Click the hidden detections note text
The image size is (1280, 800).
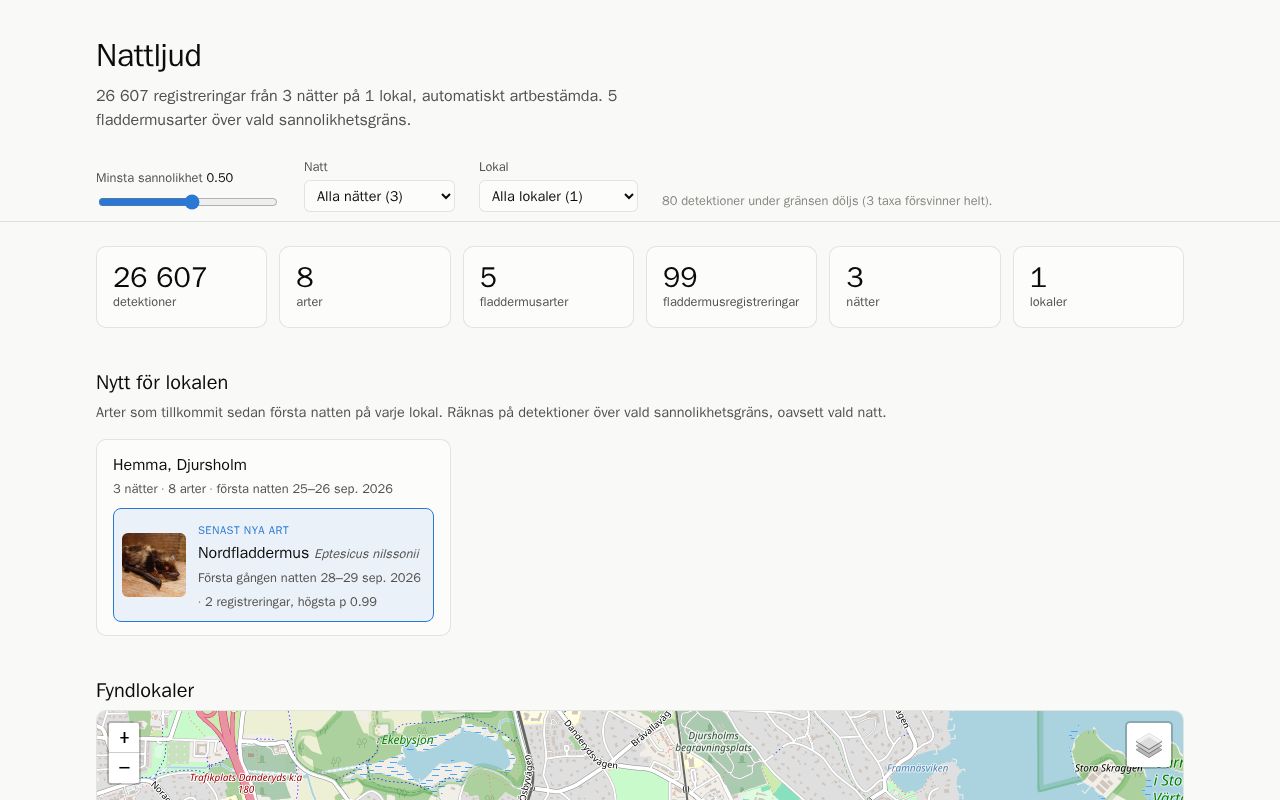[x=827, y=201]
